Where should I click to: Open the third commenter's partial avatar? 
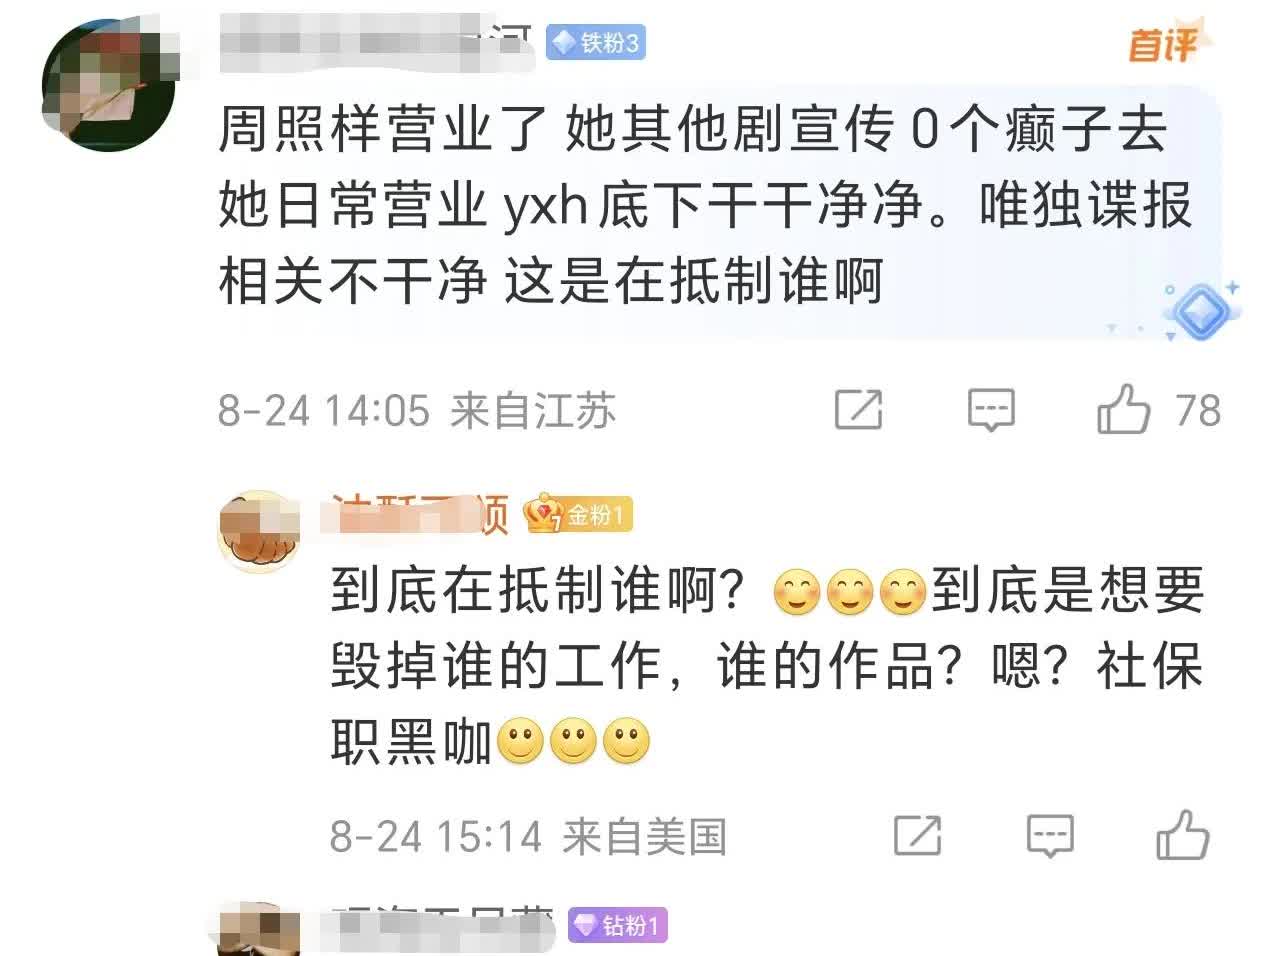tap(255, 928)
